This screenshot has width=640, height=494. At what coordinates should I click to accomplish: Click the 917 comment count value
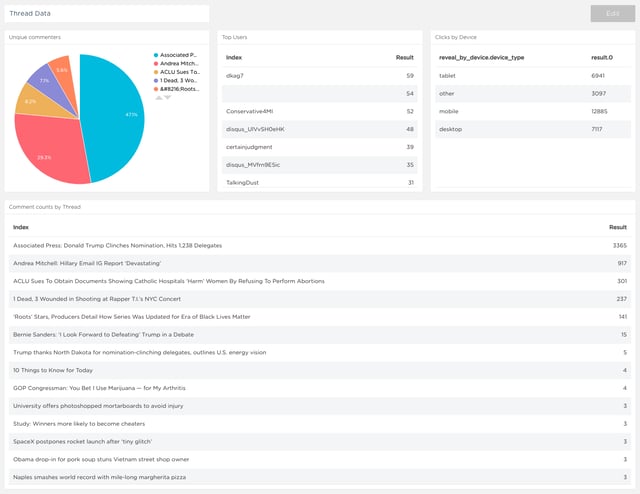tap(622, 263)
